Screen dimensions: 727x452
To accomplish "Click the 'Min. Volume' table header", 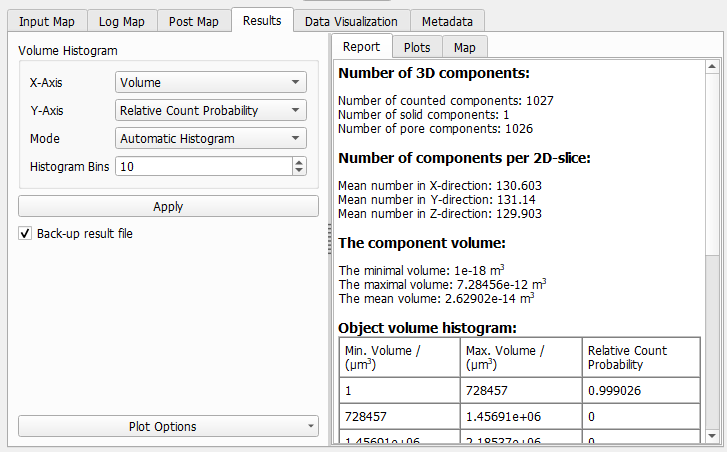I will (399, 357).
